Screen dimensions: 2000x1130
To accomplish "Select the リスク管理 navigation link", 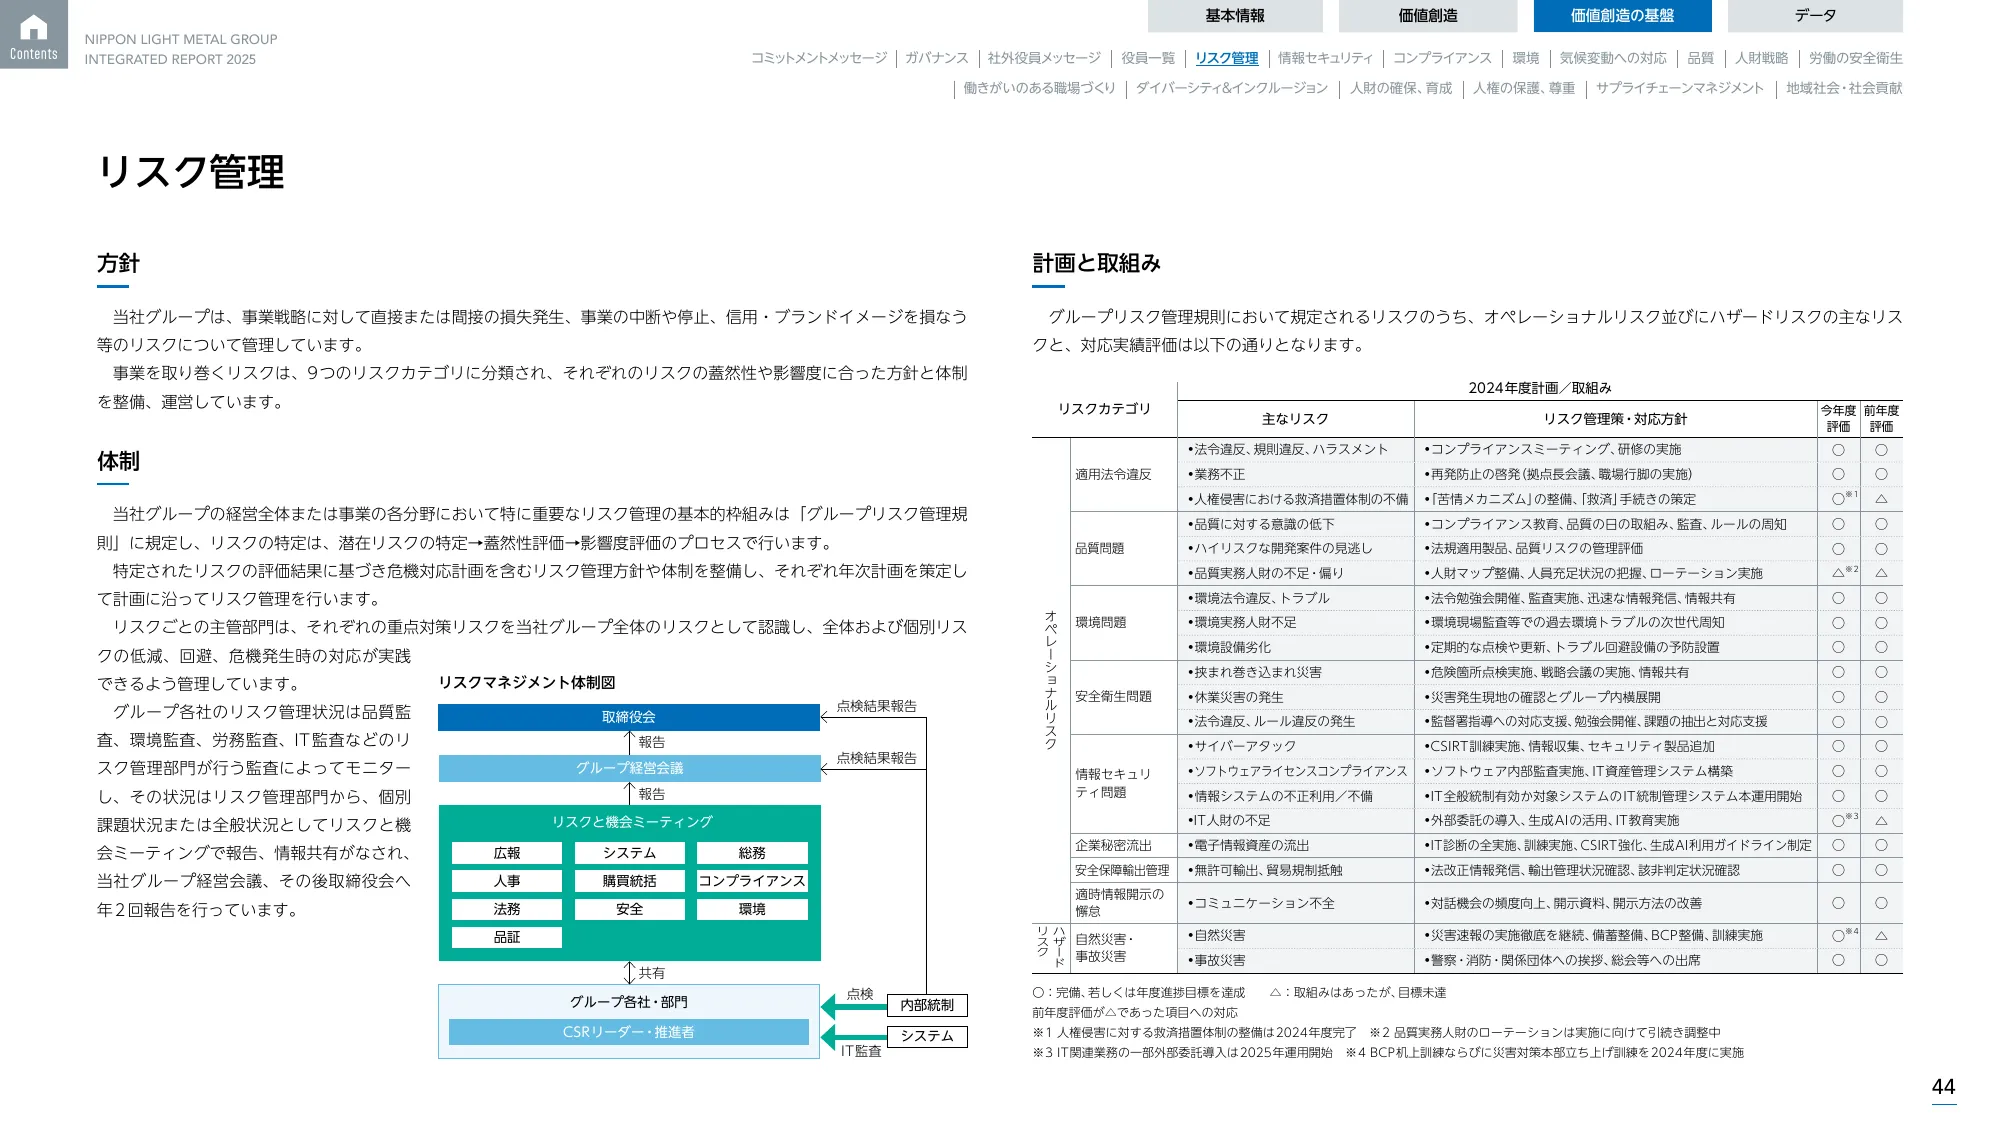I will tap(1226, 59).
